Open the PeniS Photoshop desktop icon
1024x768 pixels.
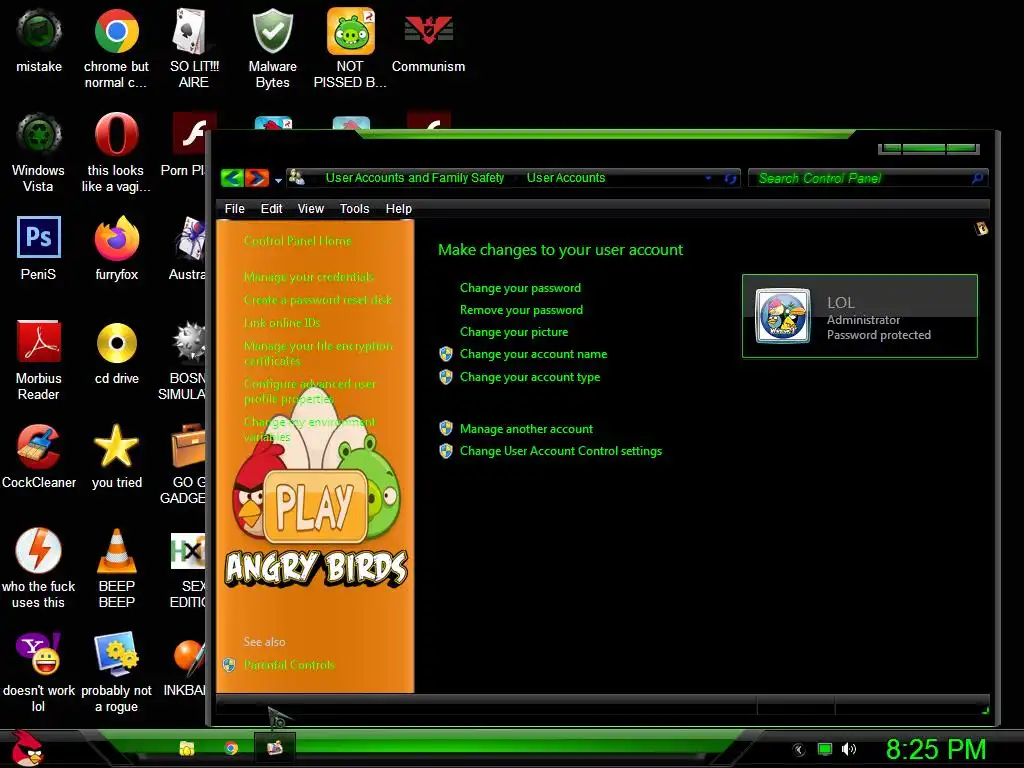pos(39,249)
